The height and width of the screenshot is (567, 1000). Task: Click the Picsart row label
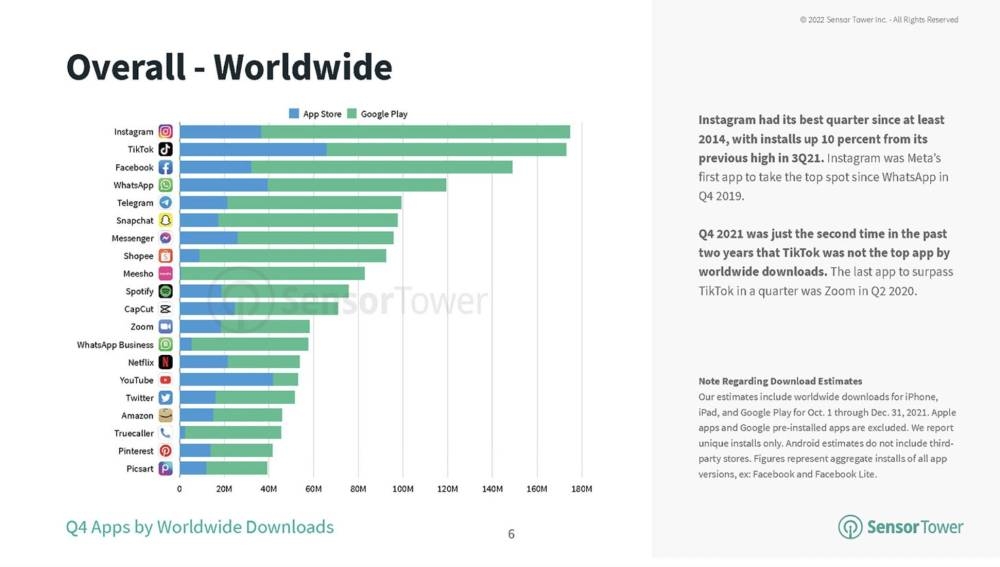(x=140, y=468)
